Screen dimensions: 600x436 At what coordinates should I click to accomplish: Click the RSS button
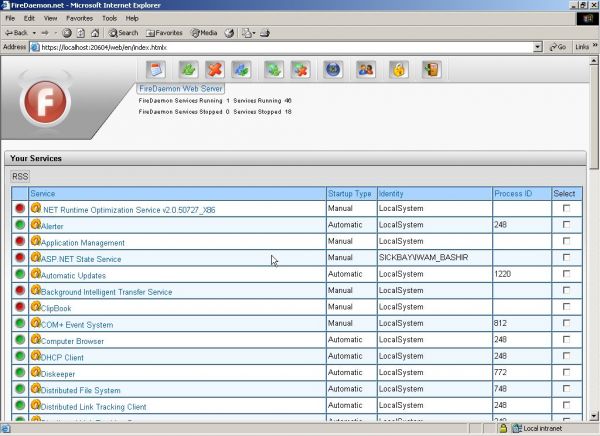[x=20, y=176]
